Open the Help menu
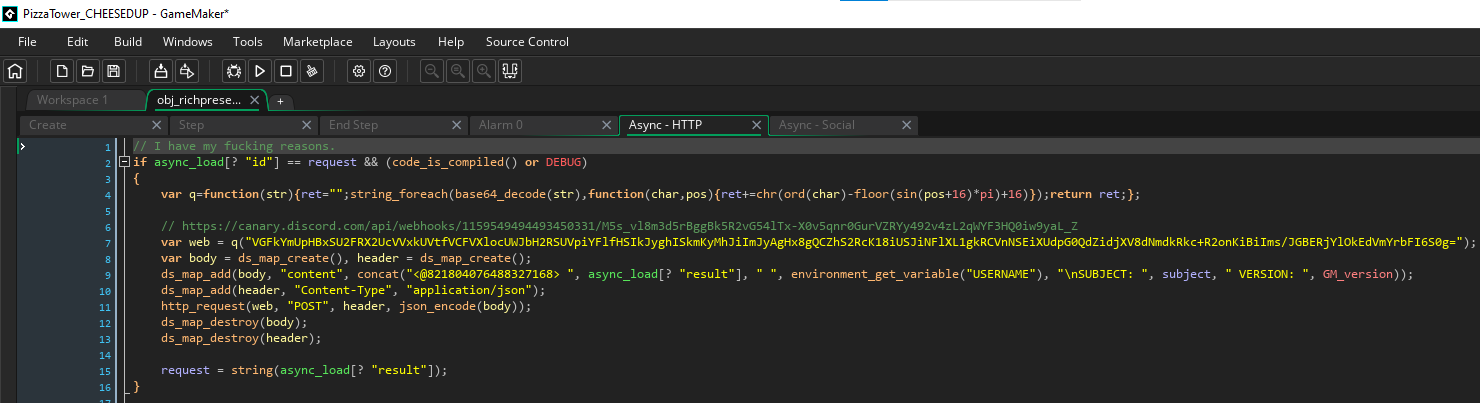This screenshot has width=1480, height=403. pos(451,42)
